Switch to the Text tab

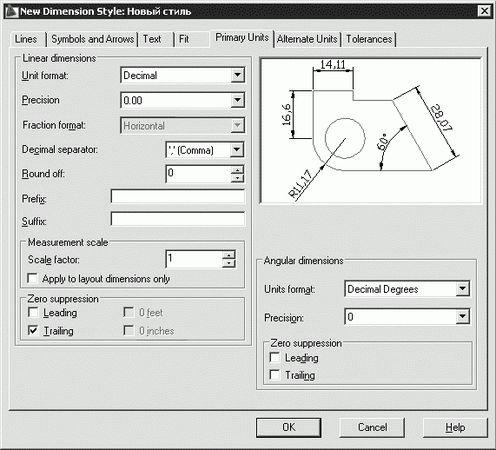[x=156, y=39]
